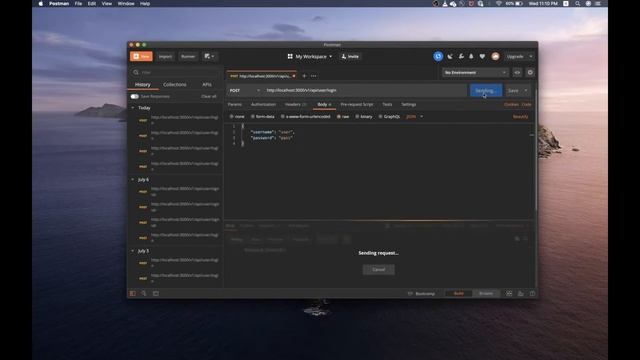
Task: Open the capture requests satellite icon
Action: [x=450, y=56]
